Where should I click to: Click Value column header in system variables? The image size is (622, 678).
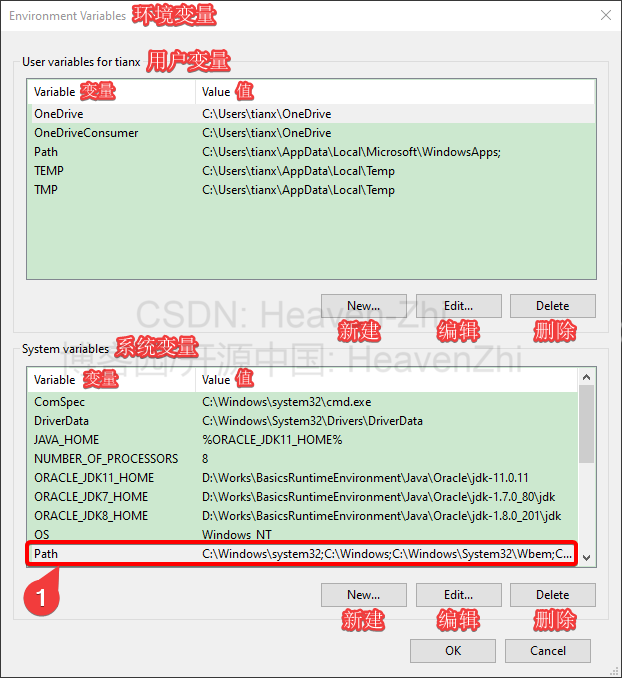[386, 380]
